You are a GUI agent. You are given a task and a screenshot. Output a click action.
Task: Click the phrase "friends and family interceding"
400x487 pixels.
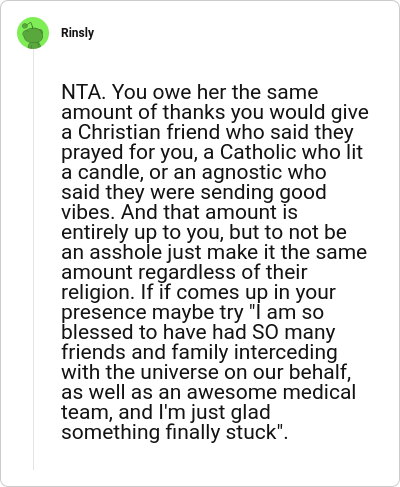click(199, 353)
